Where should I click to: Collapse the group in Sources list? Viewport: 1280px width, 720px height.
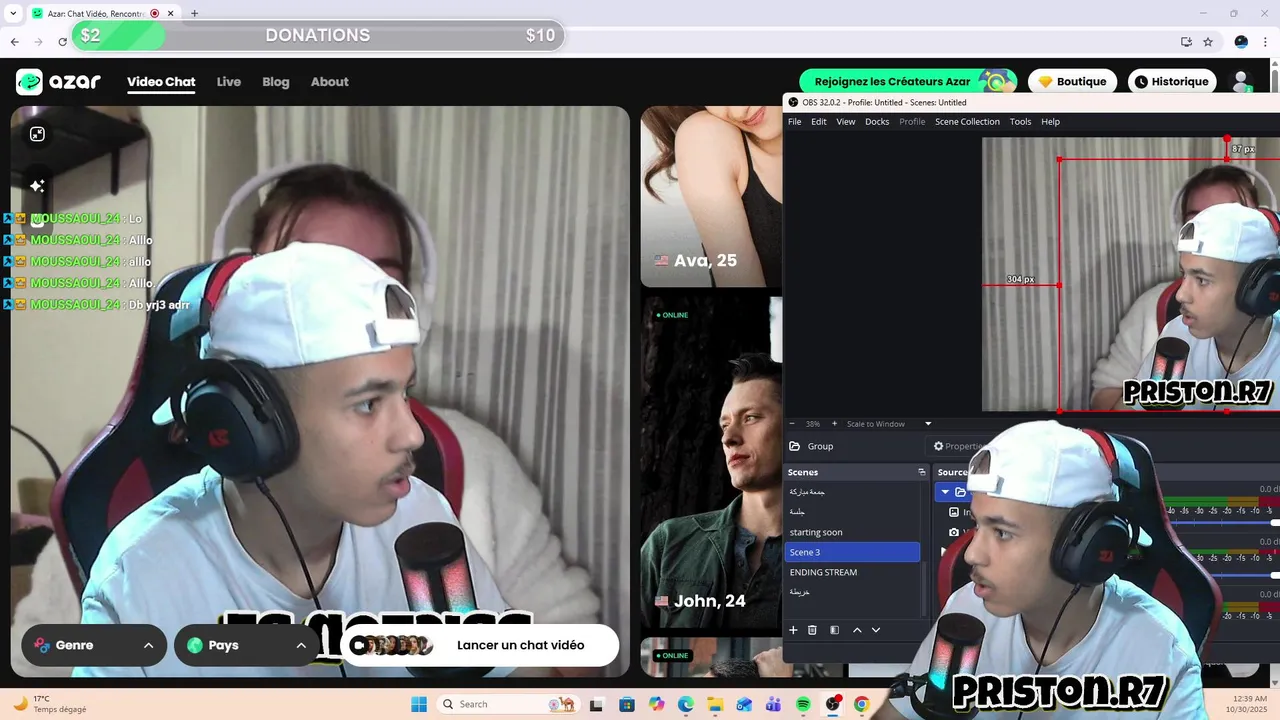pos(945,492)
